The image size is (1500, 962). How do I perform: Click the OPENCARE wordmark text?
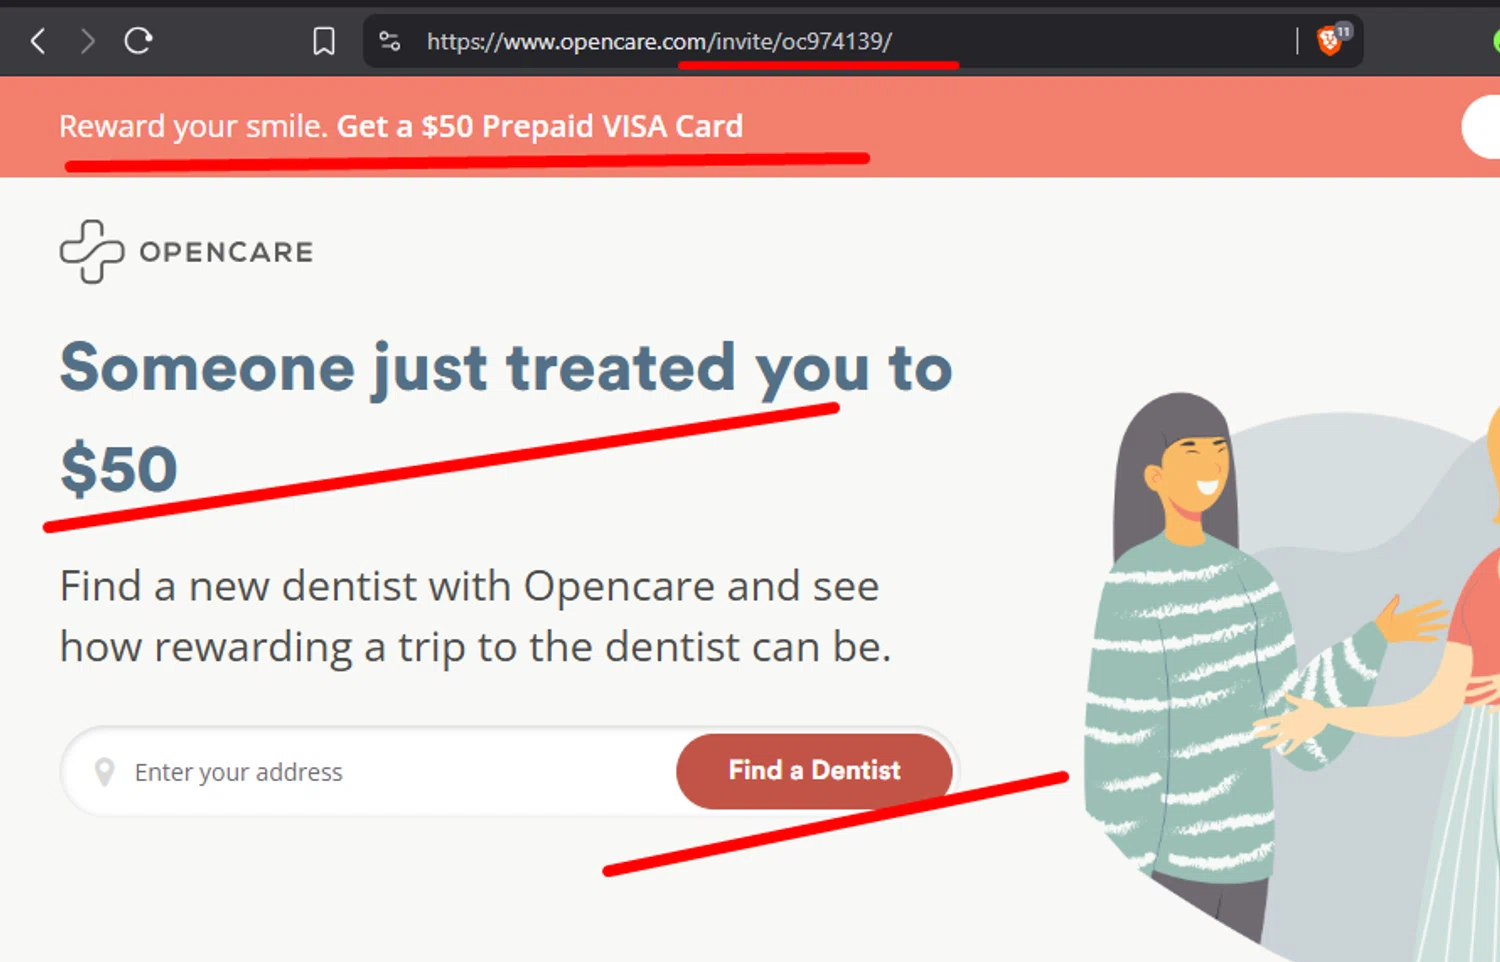point(226,252)
